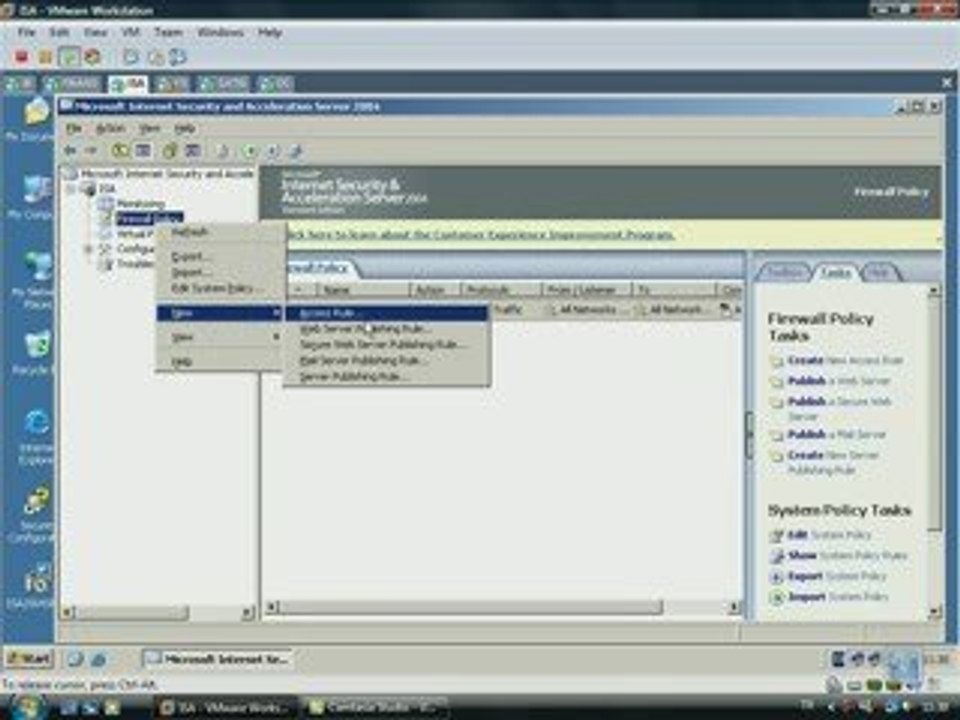
Task: Click the My Network Places desktop icon
Action: (x=37, y=268)
